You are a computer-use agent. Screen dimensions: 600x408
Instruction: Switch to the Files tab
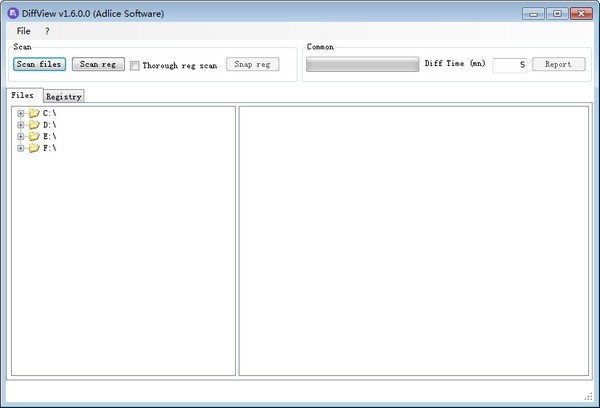[23, 96]
